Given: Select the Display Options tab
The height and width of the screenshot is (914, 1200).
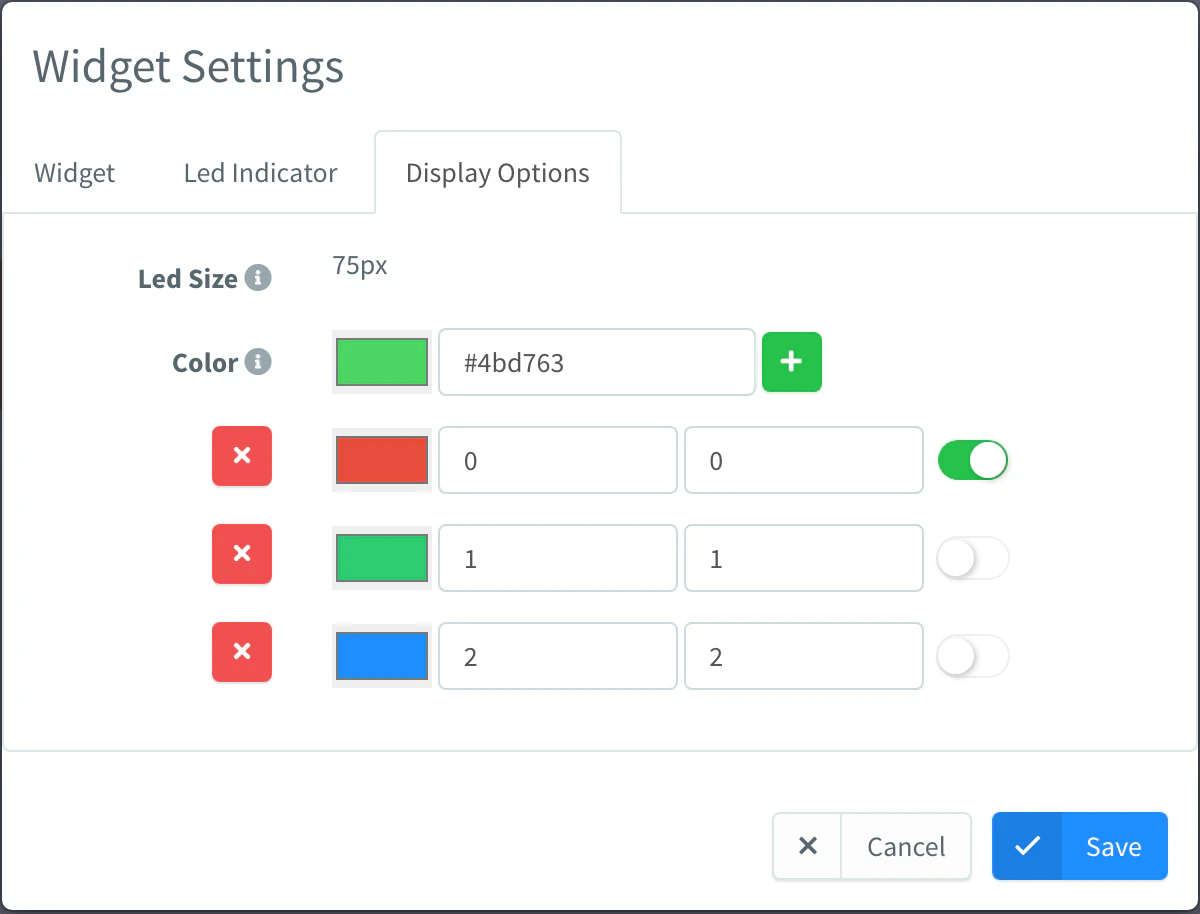Looking at the screenshot, I should [498, 173].
